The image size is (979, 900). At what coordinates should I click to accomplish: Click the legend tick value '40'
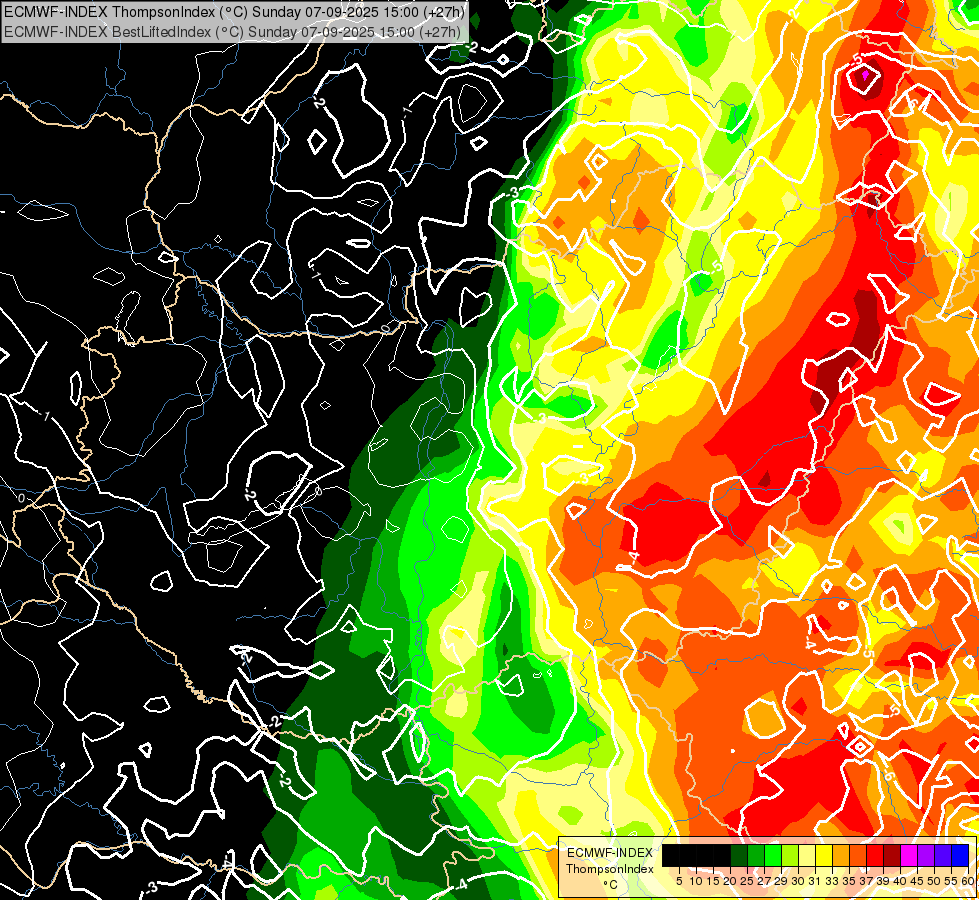pyautogui.click(x=900, y=881)
